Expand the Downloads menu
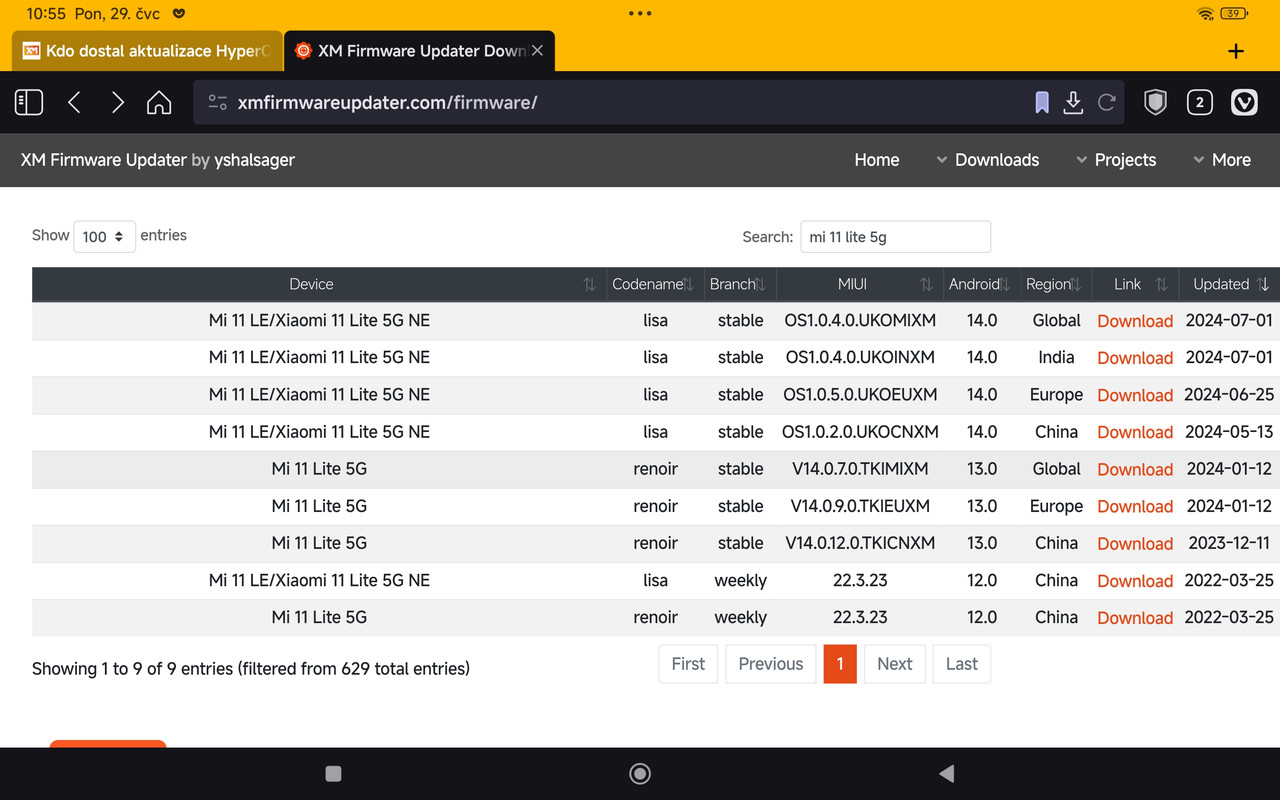 [987, 160]
